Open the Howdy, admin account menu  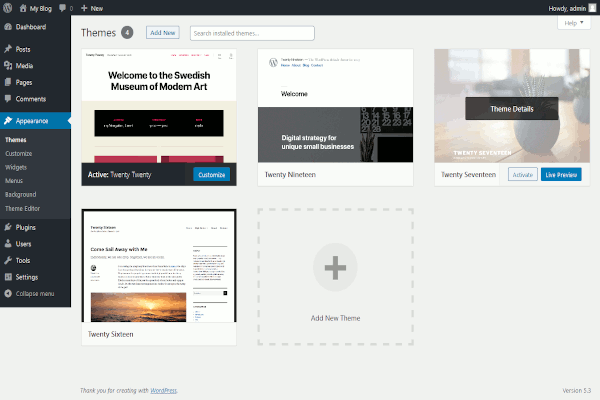(x=558, y=7)
